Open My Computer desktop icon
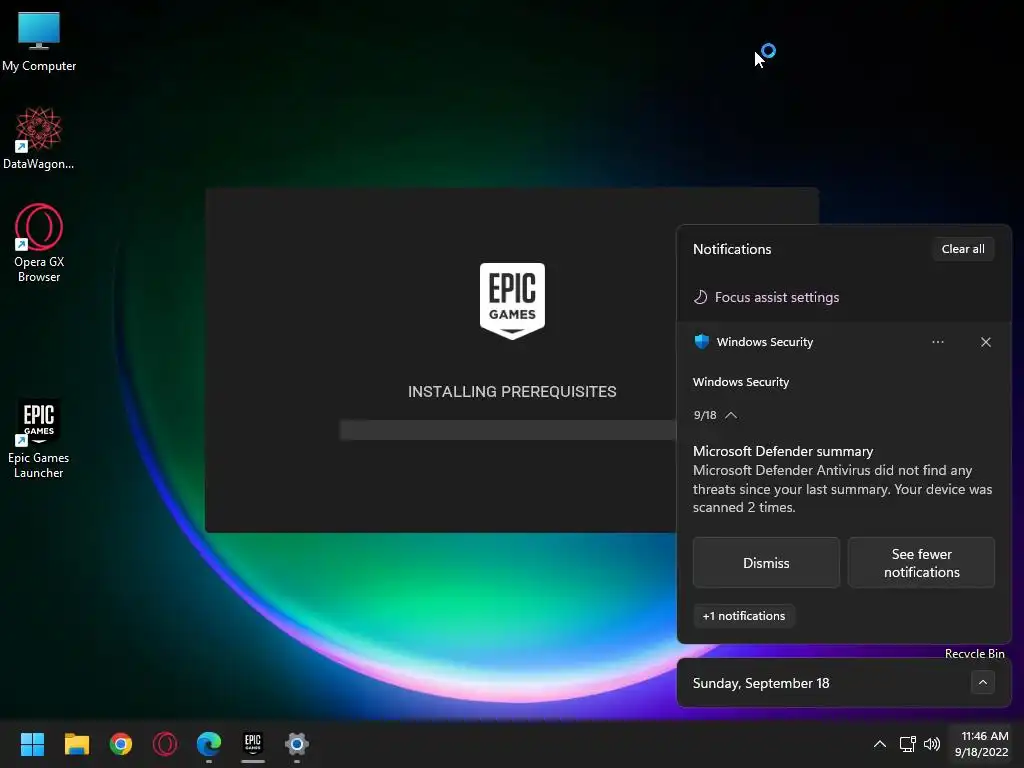Screen dimensions: 1024x768 coord(39,42)
